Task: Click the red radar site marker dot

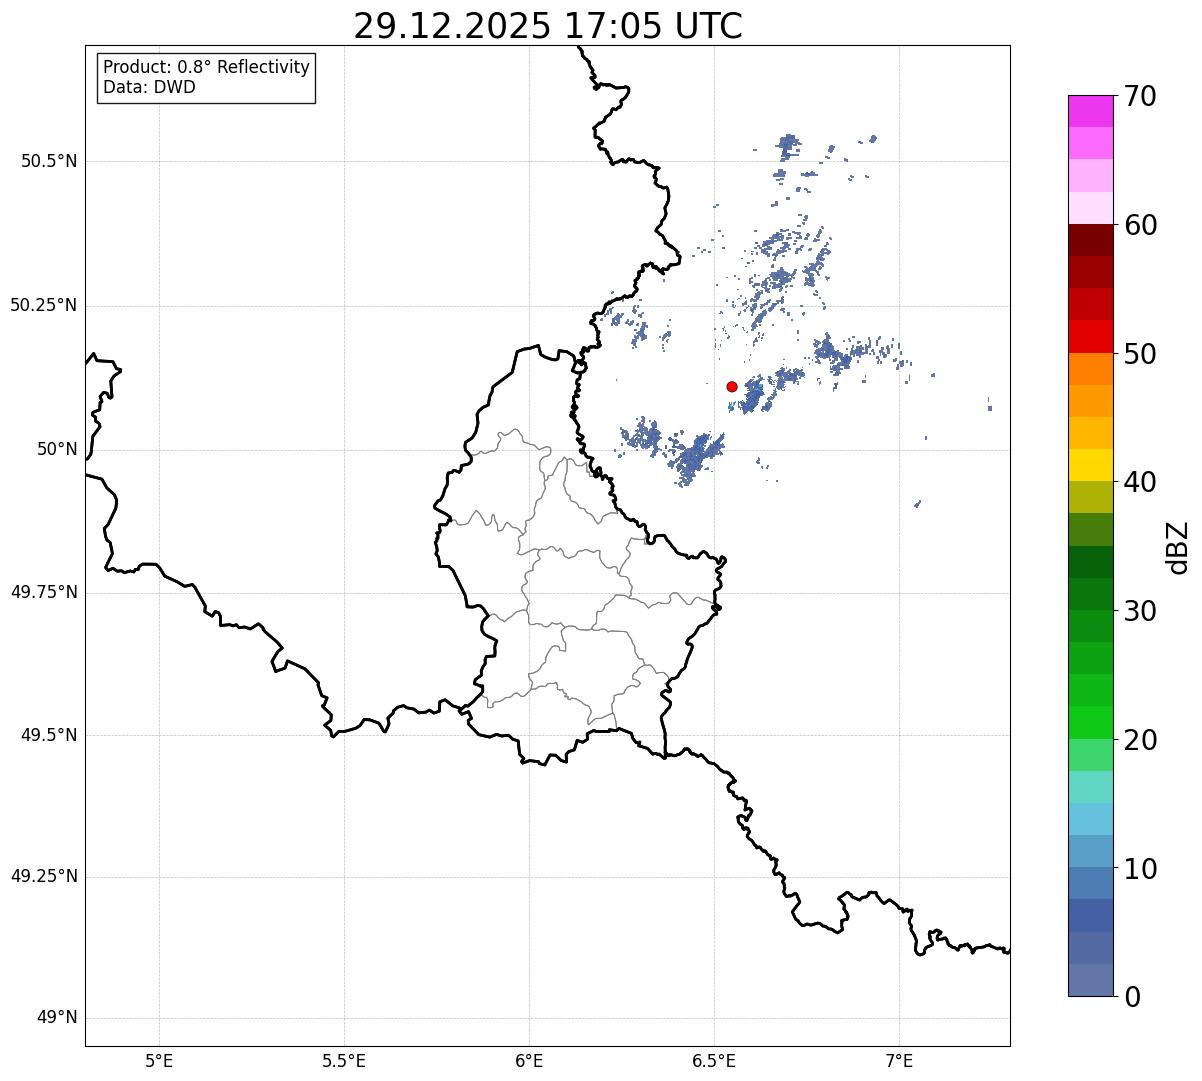Action: pos(732,386)
